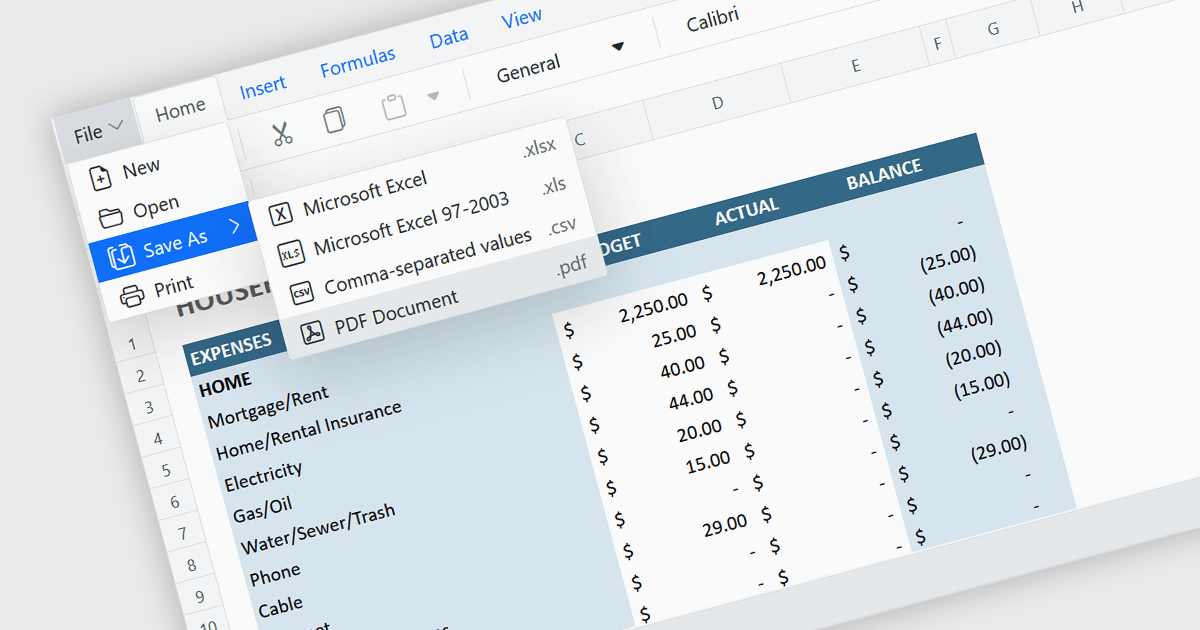This screenshot has height=630, width=1200.
Task: Click the Cut scissors icon
Action: click(282, 133)
